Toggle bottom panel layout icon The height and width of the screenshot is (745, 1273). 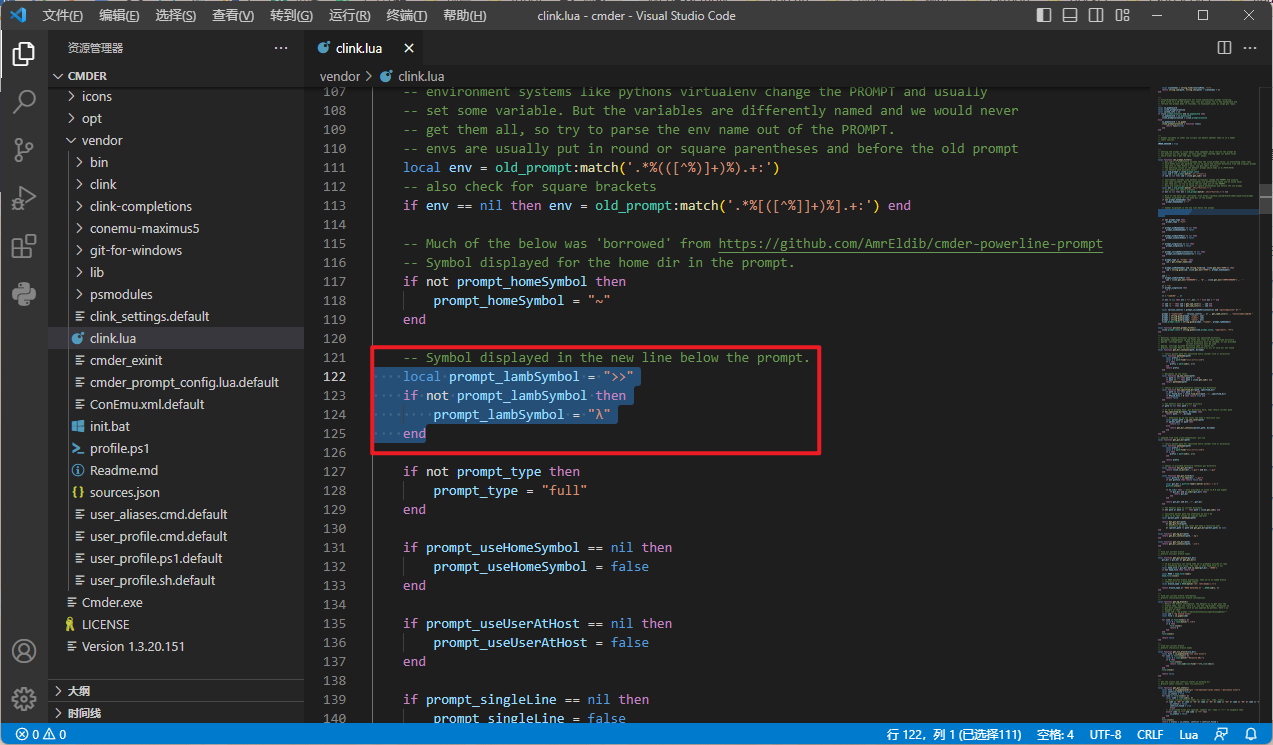pyautogui.click(x=1070, y=15)
